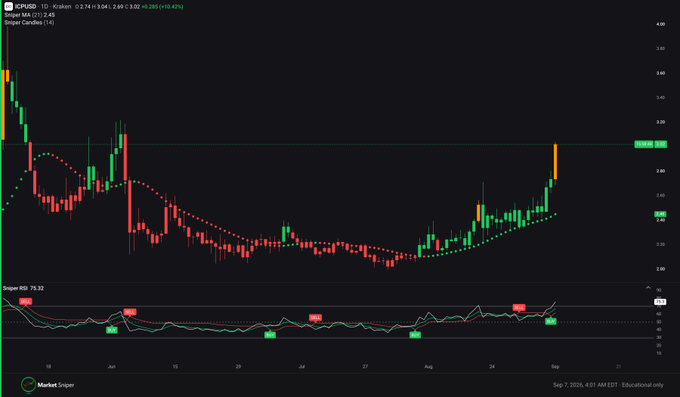The image size is (680, 397).
Task: Click the SELL marker in early June
Action: [x=130, y=312]
